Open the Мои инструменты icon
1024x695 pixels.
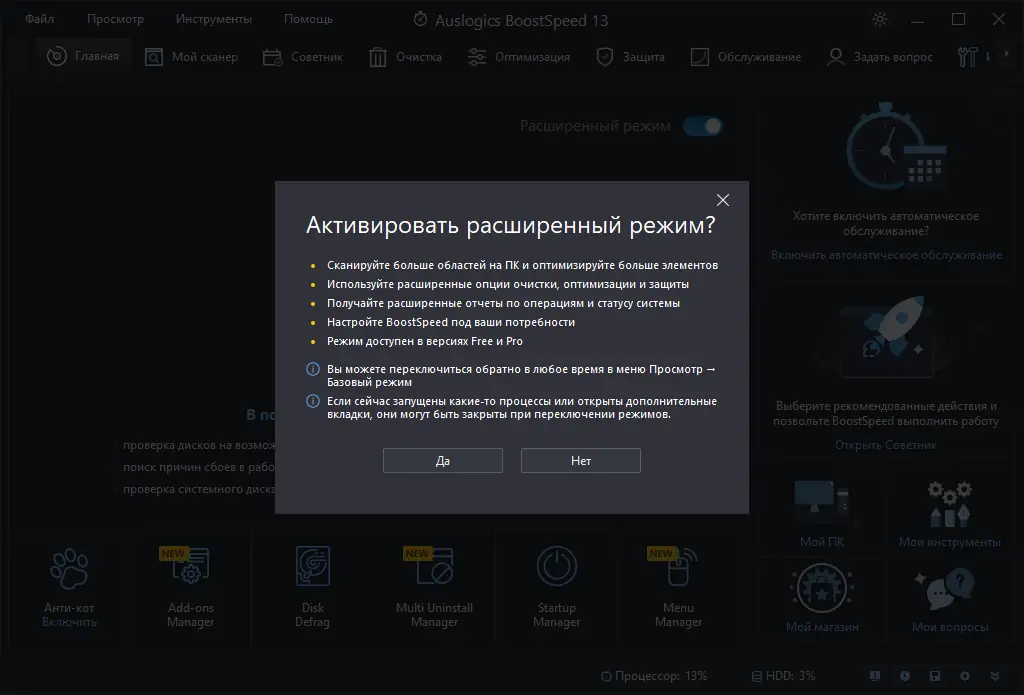click(x=950, y=504)
